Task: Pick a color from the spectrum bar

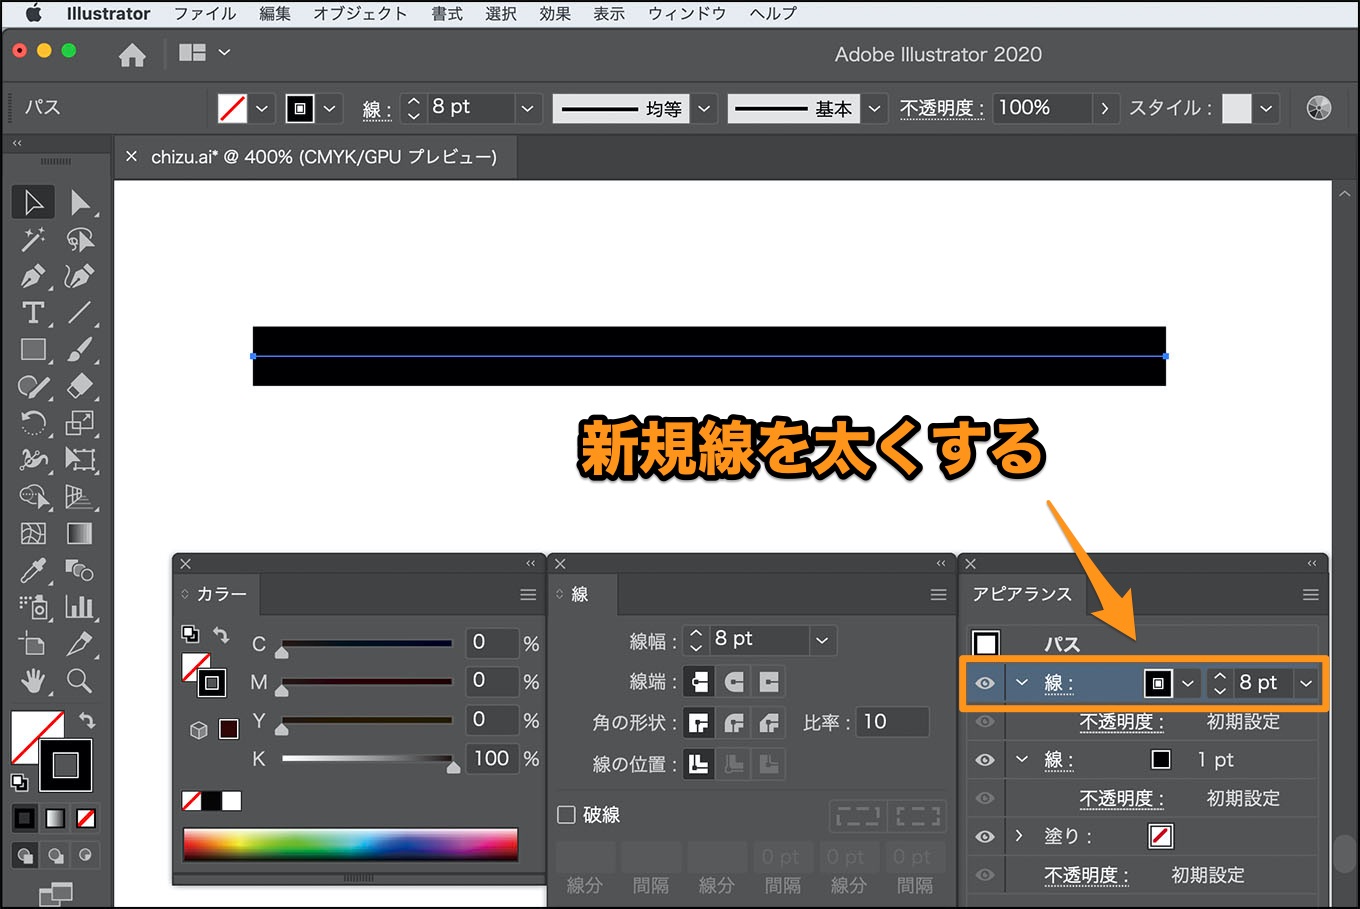Action: pos(350,844)
